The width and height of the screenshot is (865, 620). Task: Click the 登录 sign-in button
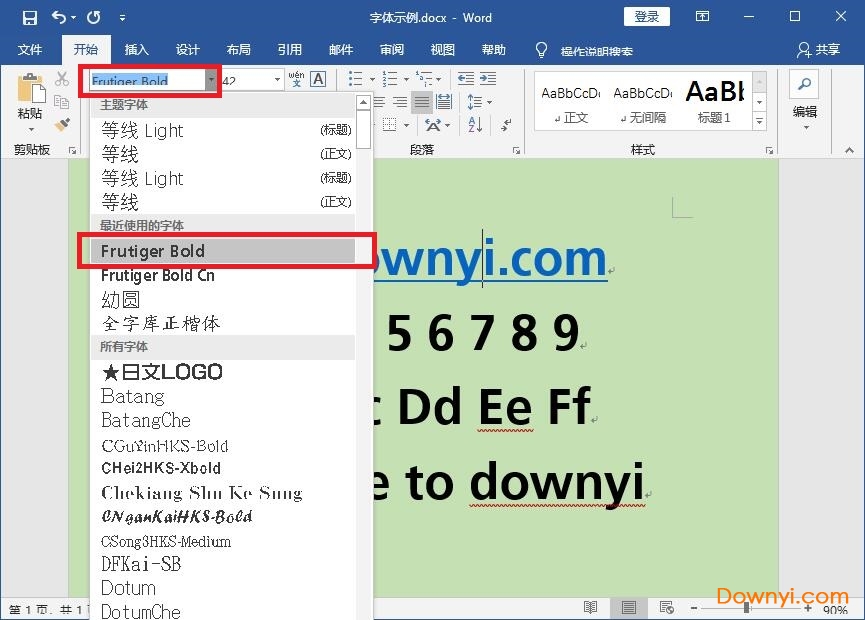pos(646,17)
